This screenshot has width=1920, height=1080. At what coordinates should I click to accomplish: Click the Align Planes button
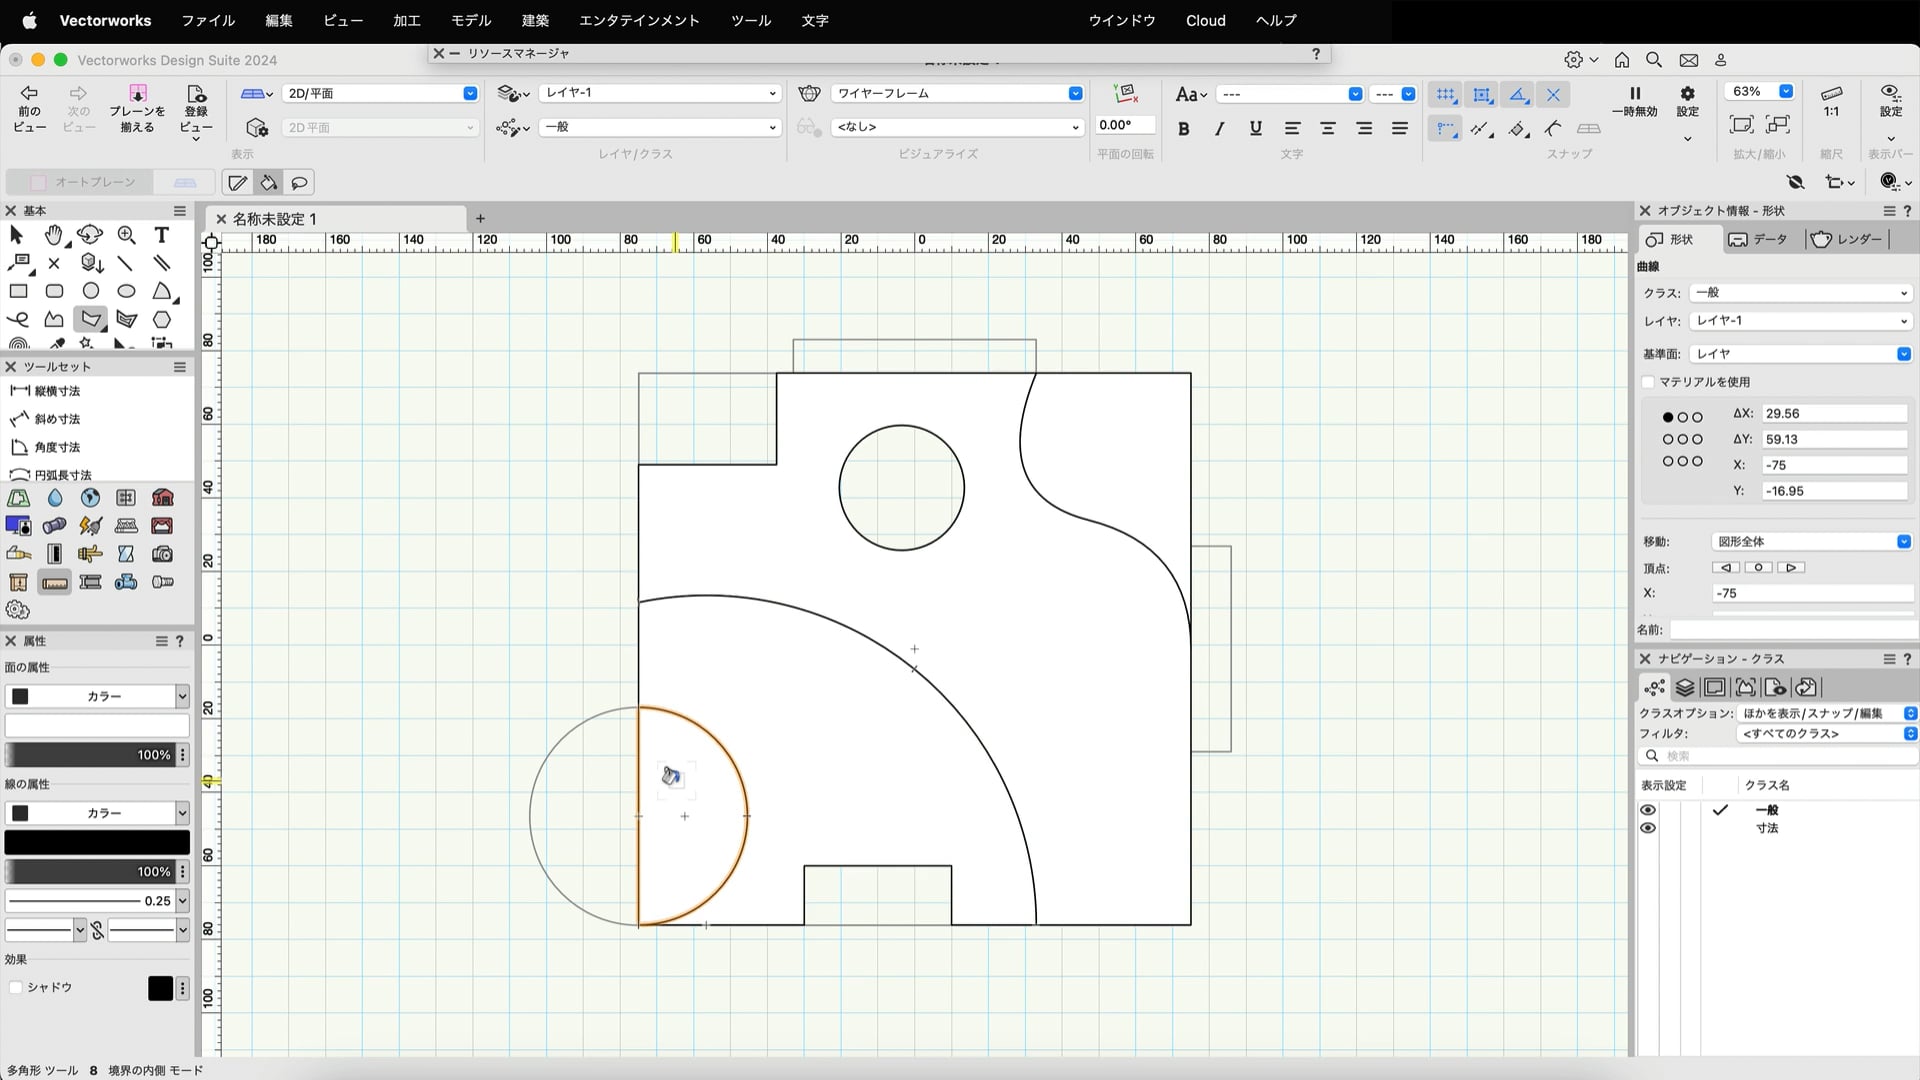(x=137, y=109)
